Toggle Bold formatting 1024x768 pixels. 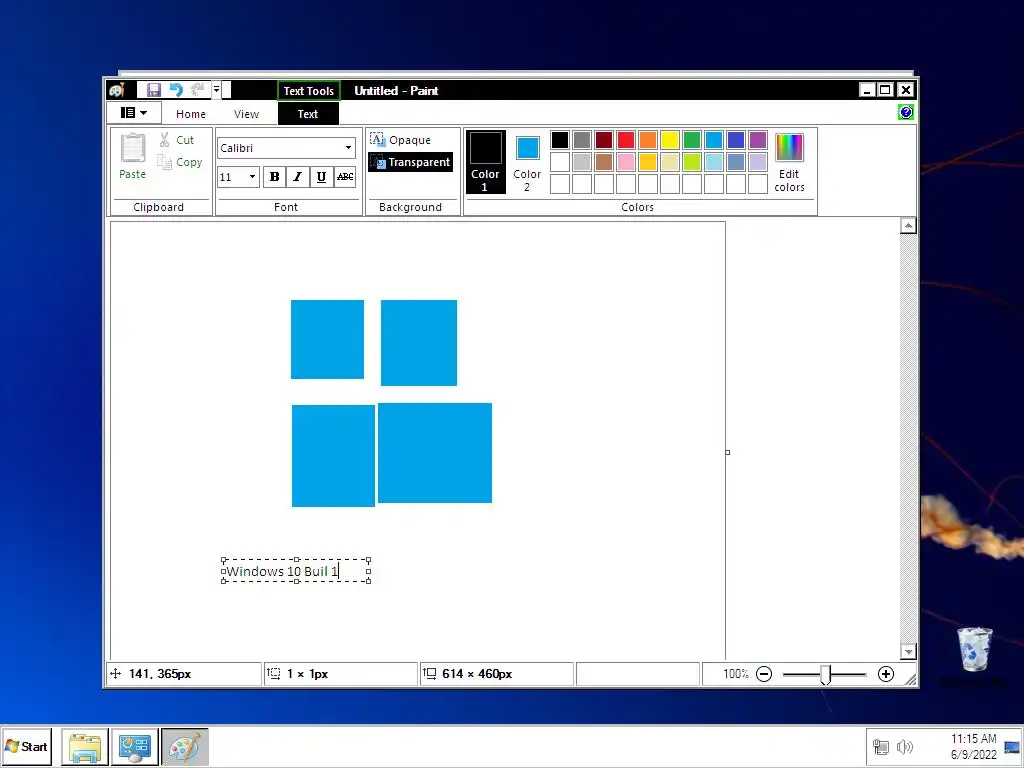click(274, 177)
